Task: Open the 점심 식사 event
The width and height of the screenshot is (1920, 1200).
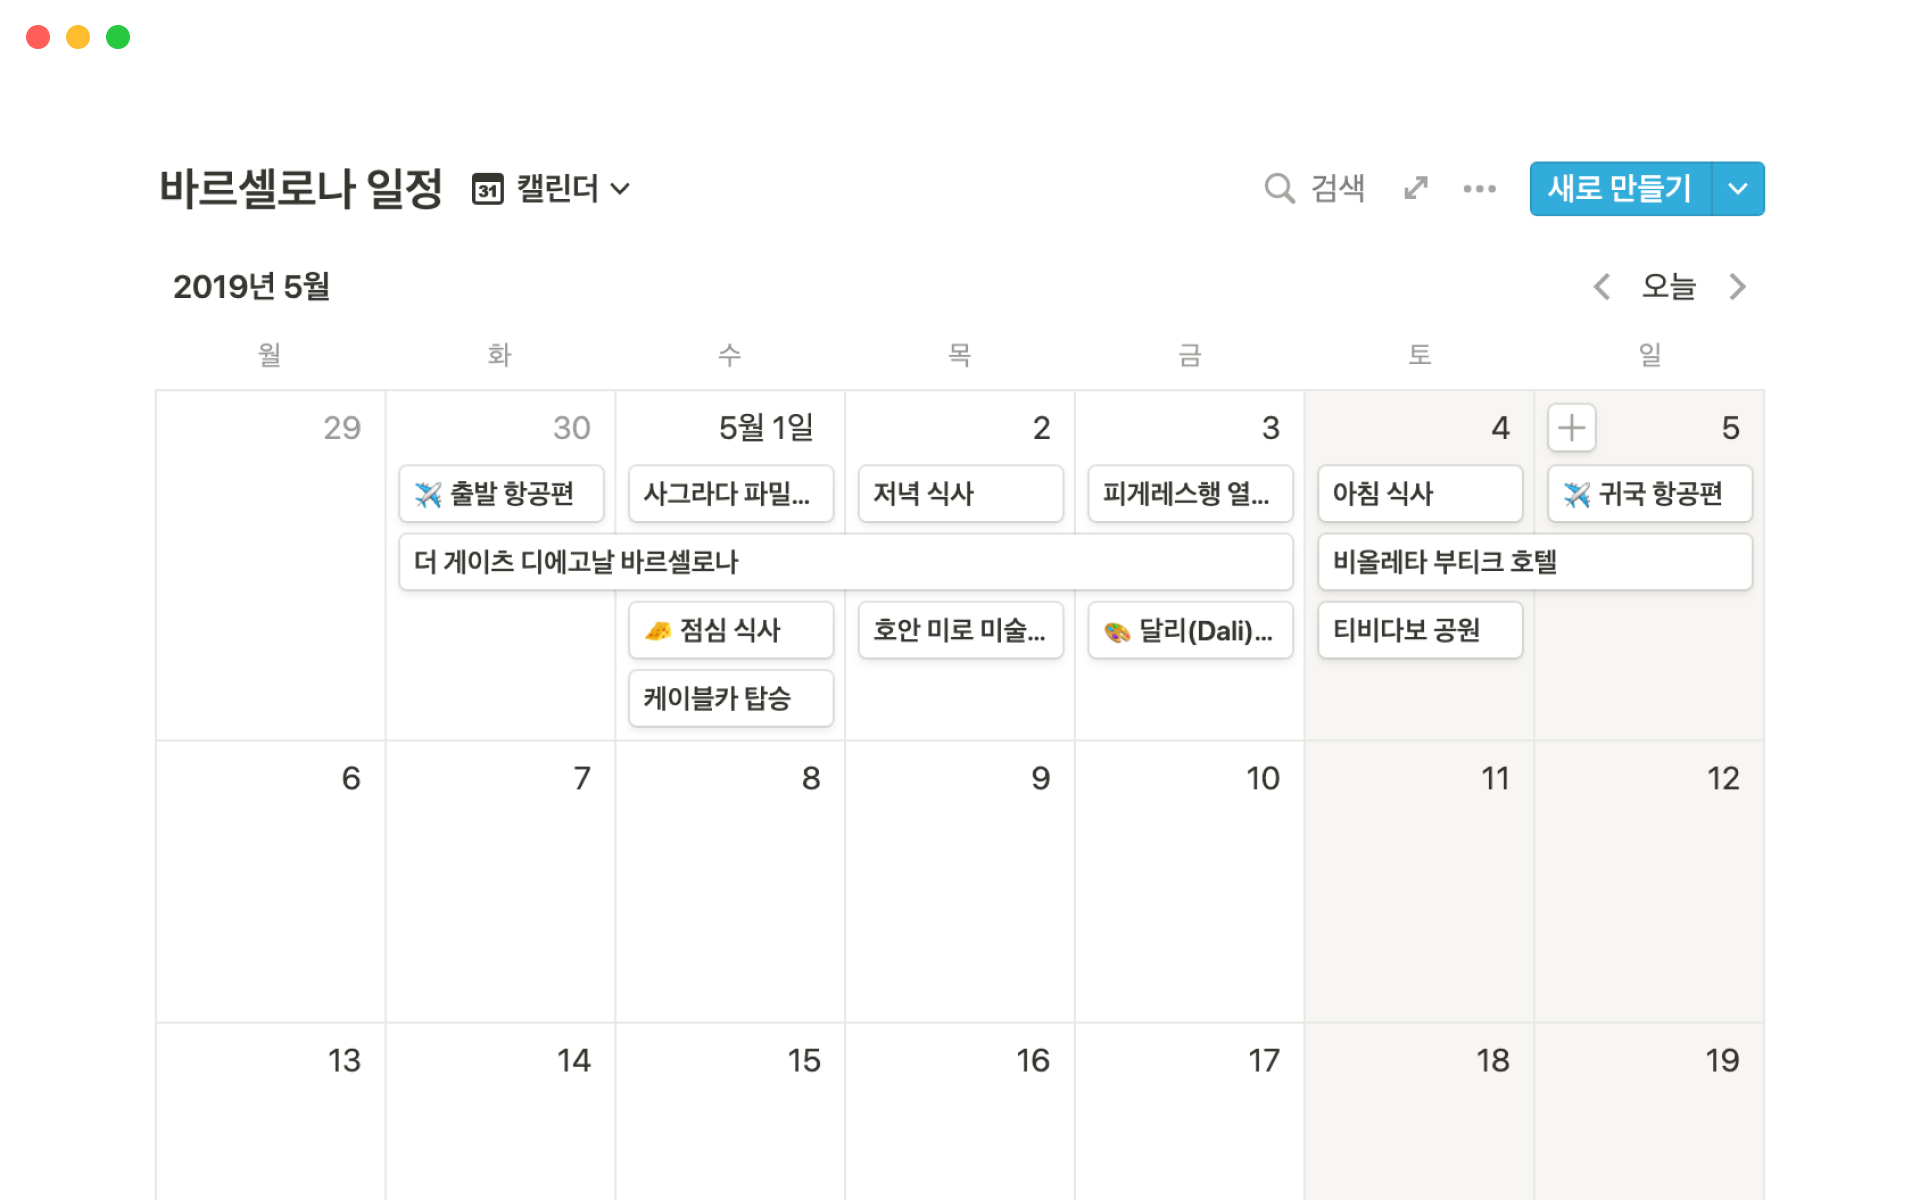Action: pos(731,630)
